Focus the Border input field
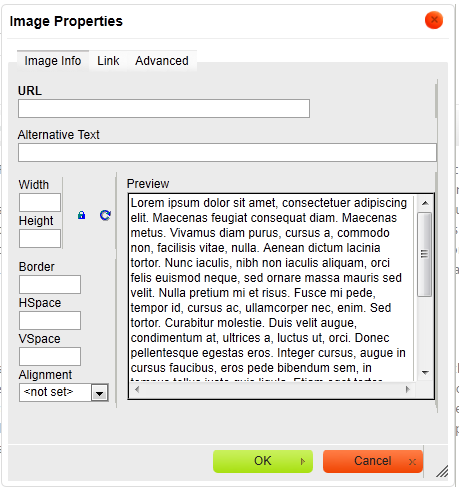Screen dimensions: 459x491 click(50, 284)
